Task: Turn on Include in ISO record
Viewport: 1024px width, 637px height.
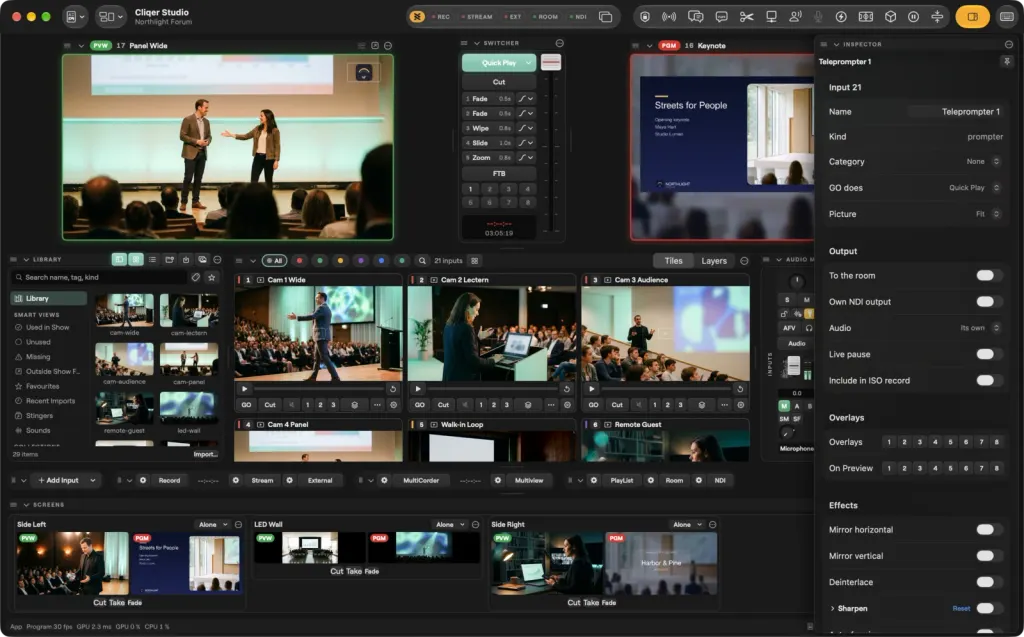Action: 985,380
